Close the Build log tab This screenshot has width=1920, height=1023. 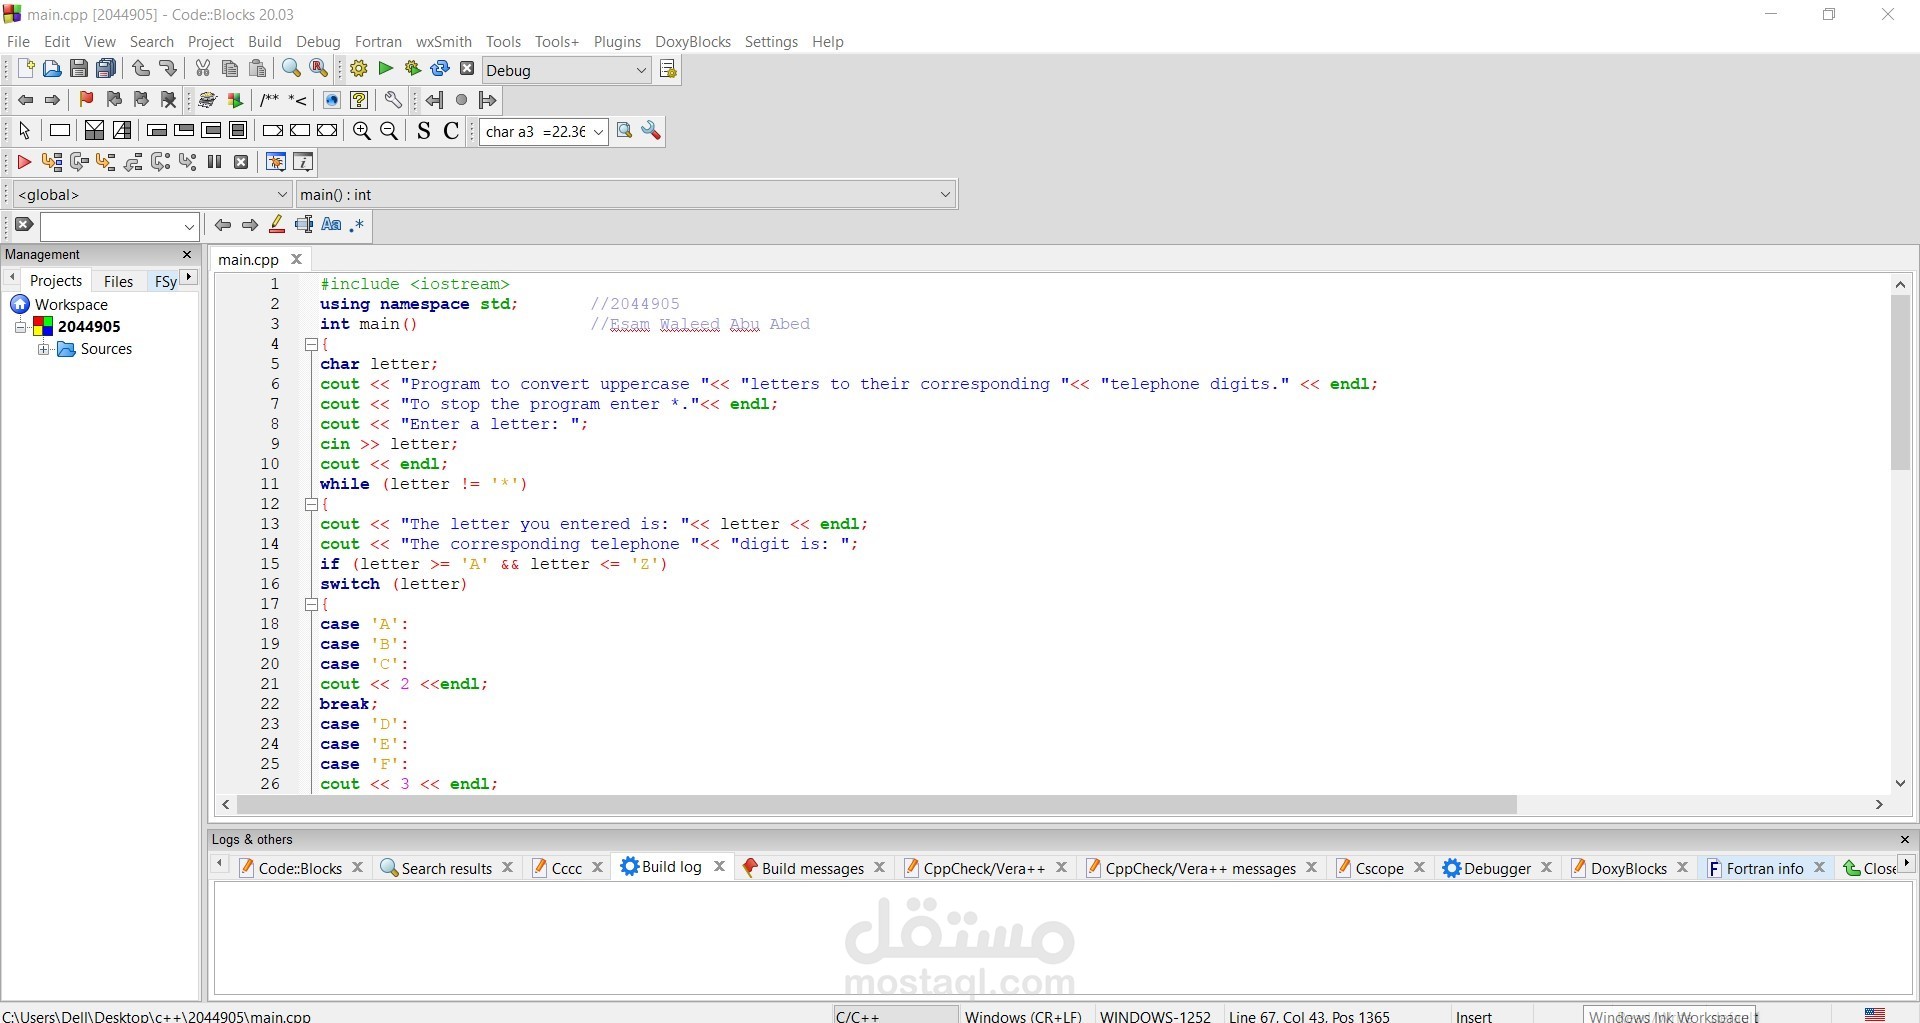pos(719,867)
